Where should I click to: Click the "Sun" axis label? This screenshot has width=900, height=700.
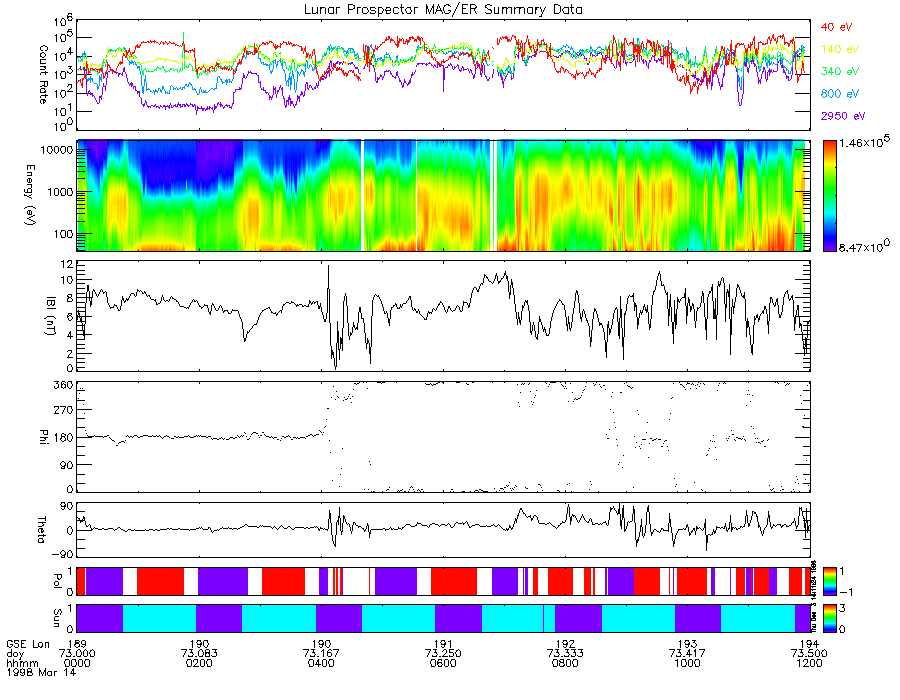pos(57,618)
